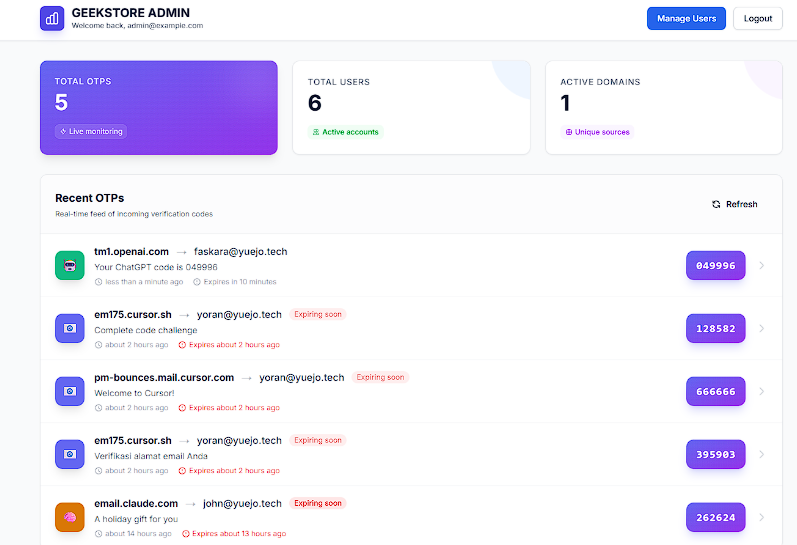This screenshot has height=545, width=797.
Task: Click OTP code 262624
Action: (x=716, y=518)
